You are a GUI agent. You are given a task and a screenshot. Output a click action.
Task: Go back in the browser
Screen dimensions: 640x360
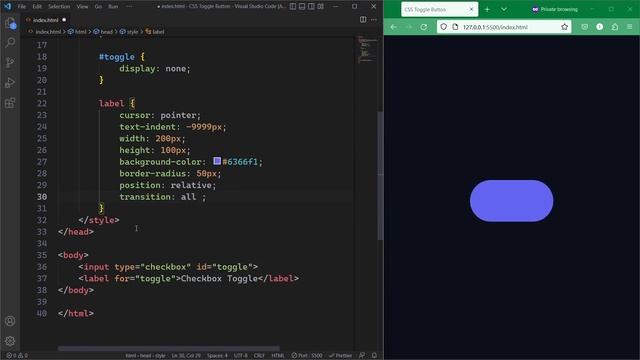pos(393,27)
